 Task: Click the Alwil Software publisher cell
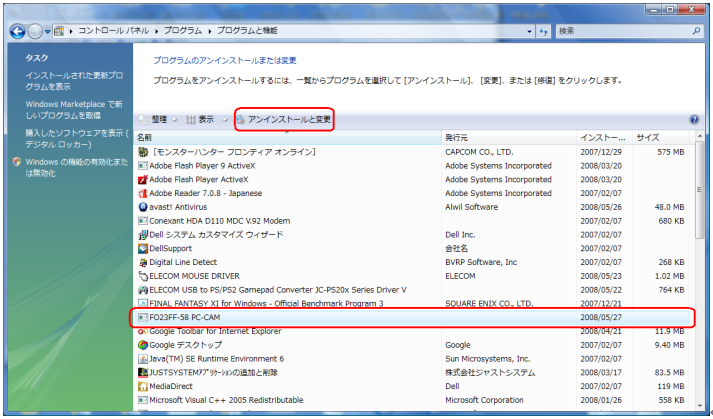(x=472, y=207)
